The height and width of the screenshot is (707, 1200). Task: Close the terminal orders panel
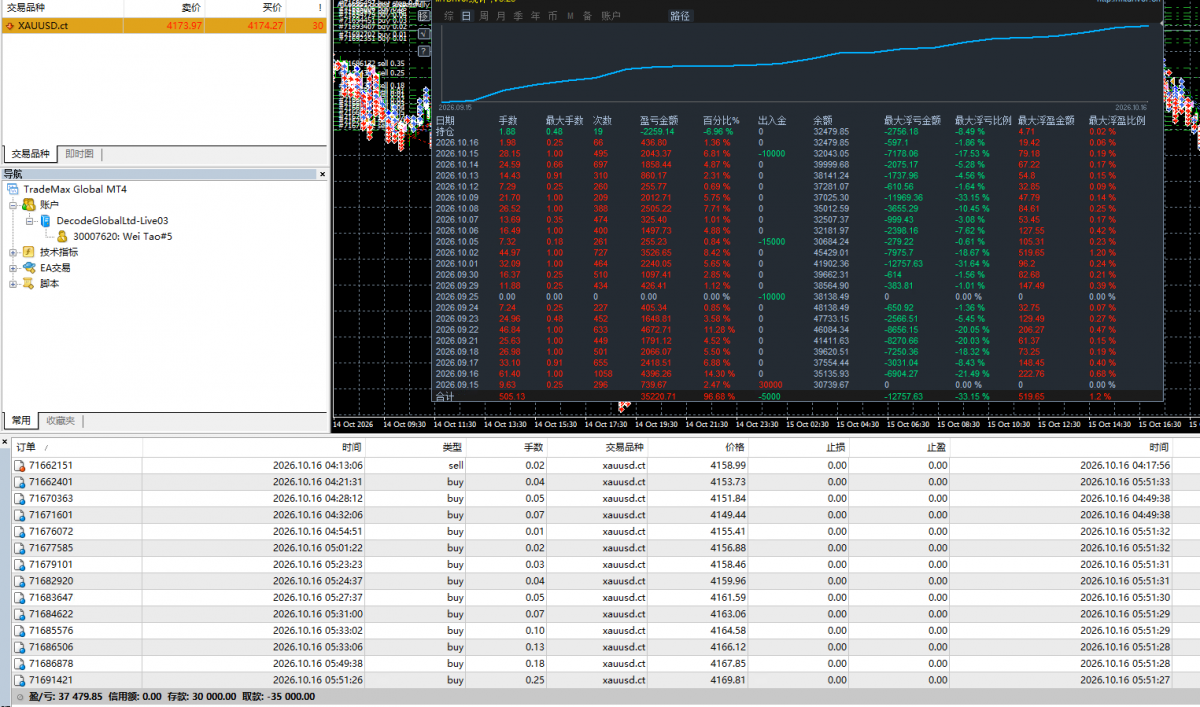pyautogui.click(x=5, y=442)
